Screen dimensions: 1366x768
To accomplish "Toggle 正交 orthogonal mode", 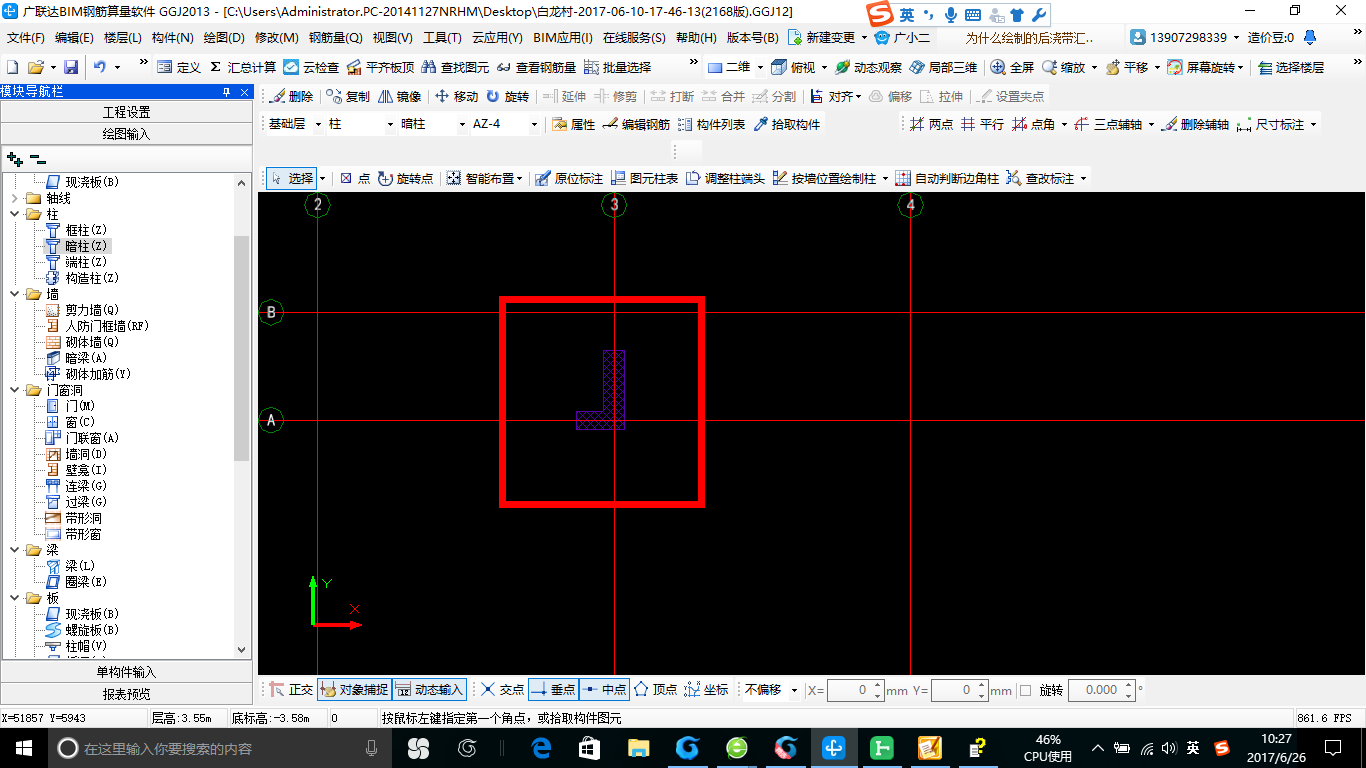I will [x=291, y=690].
